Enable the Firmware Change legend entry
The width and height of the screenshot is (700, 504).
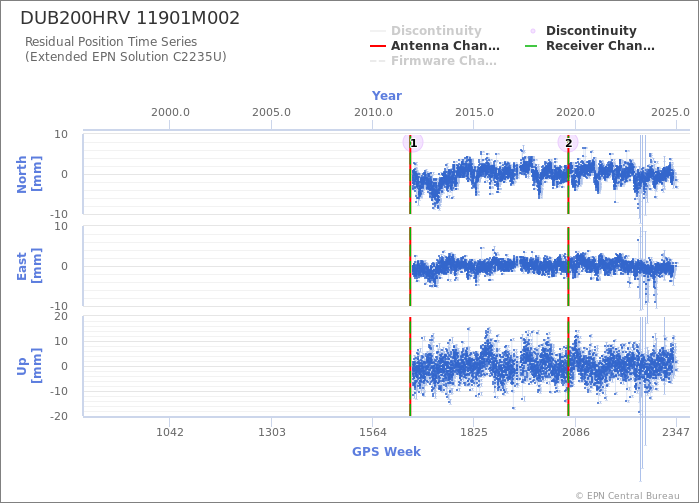pos(433,61)
